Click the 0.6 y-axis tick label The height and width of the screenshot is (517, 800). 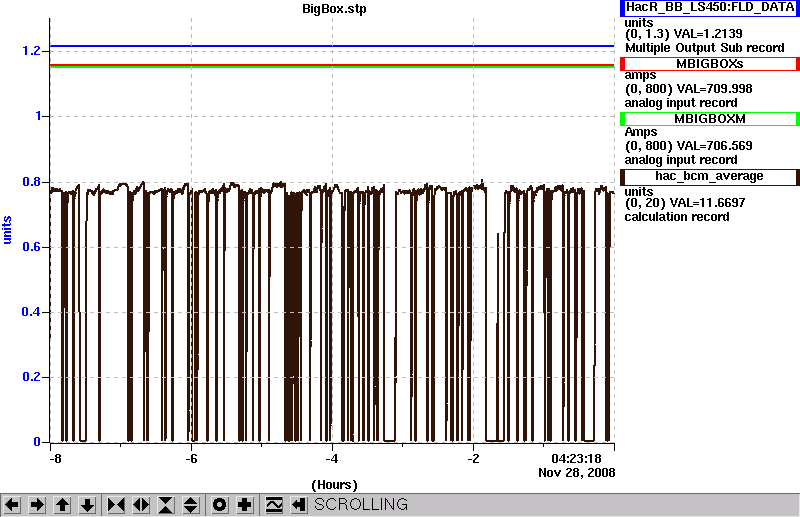point(31,248)
